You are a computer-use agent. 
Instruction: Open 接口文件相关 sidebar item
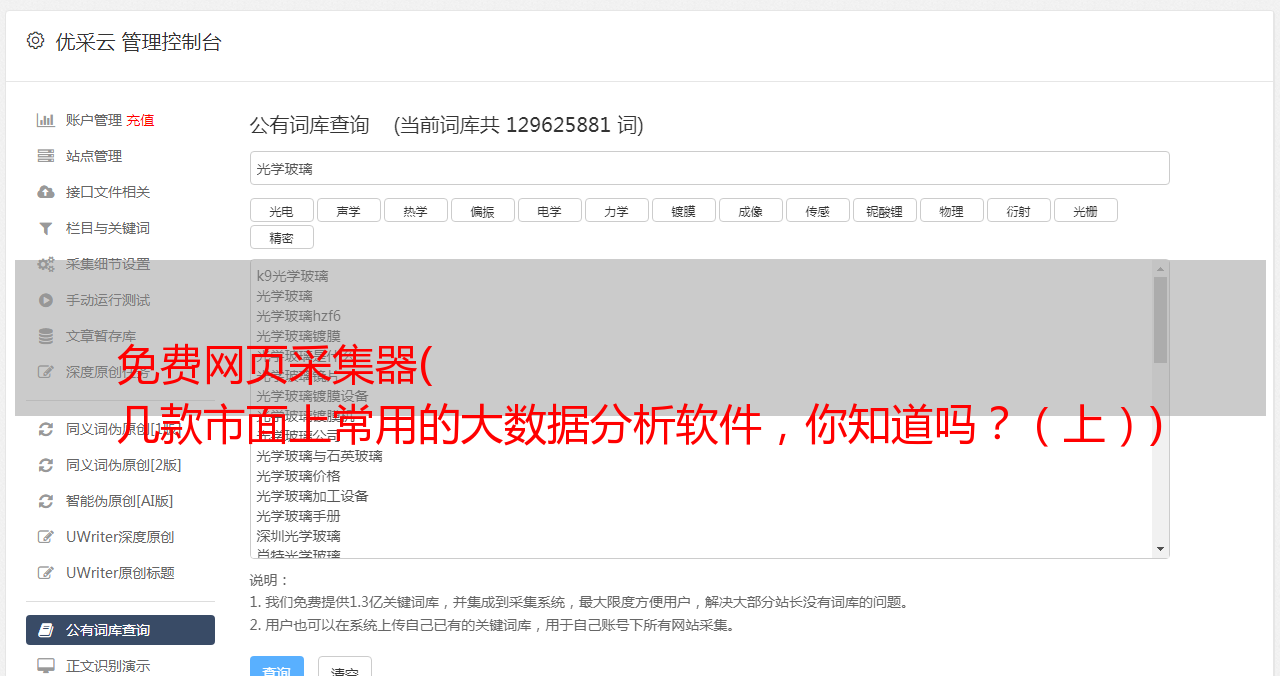(x=108, y=192)
